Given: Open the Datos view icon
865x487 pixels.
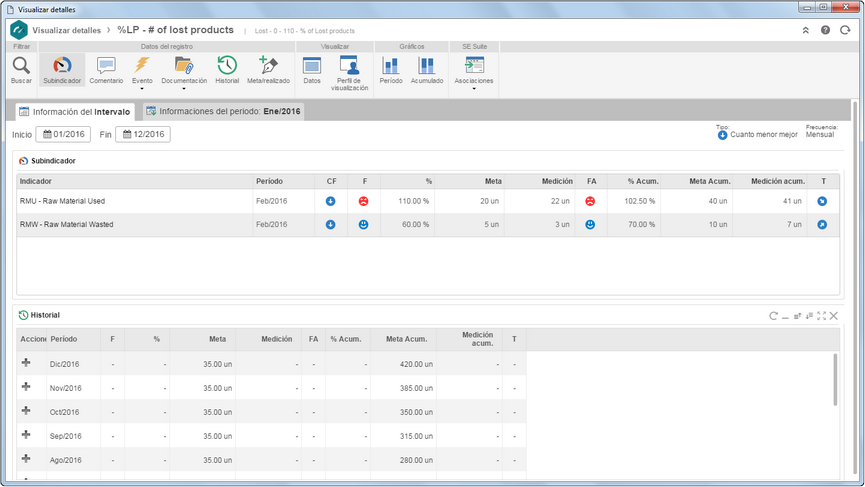Looking at the screenshot, I should tap(312, 66).
